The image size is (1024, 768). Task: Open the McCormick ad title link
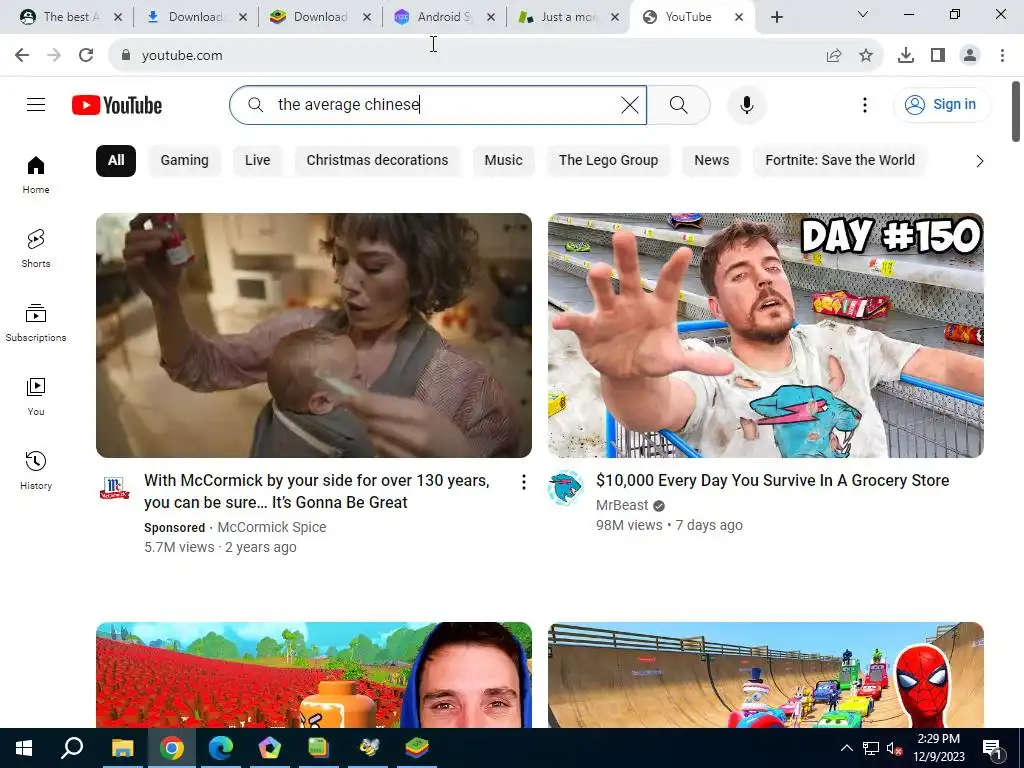pos(317,491)
